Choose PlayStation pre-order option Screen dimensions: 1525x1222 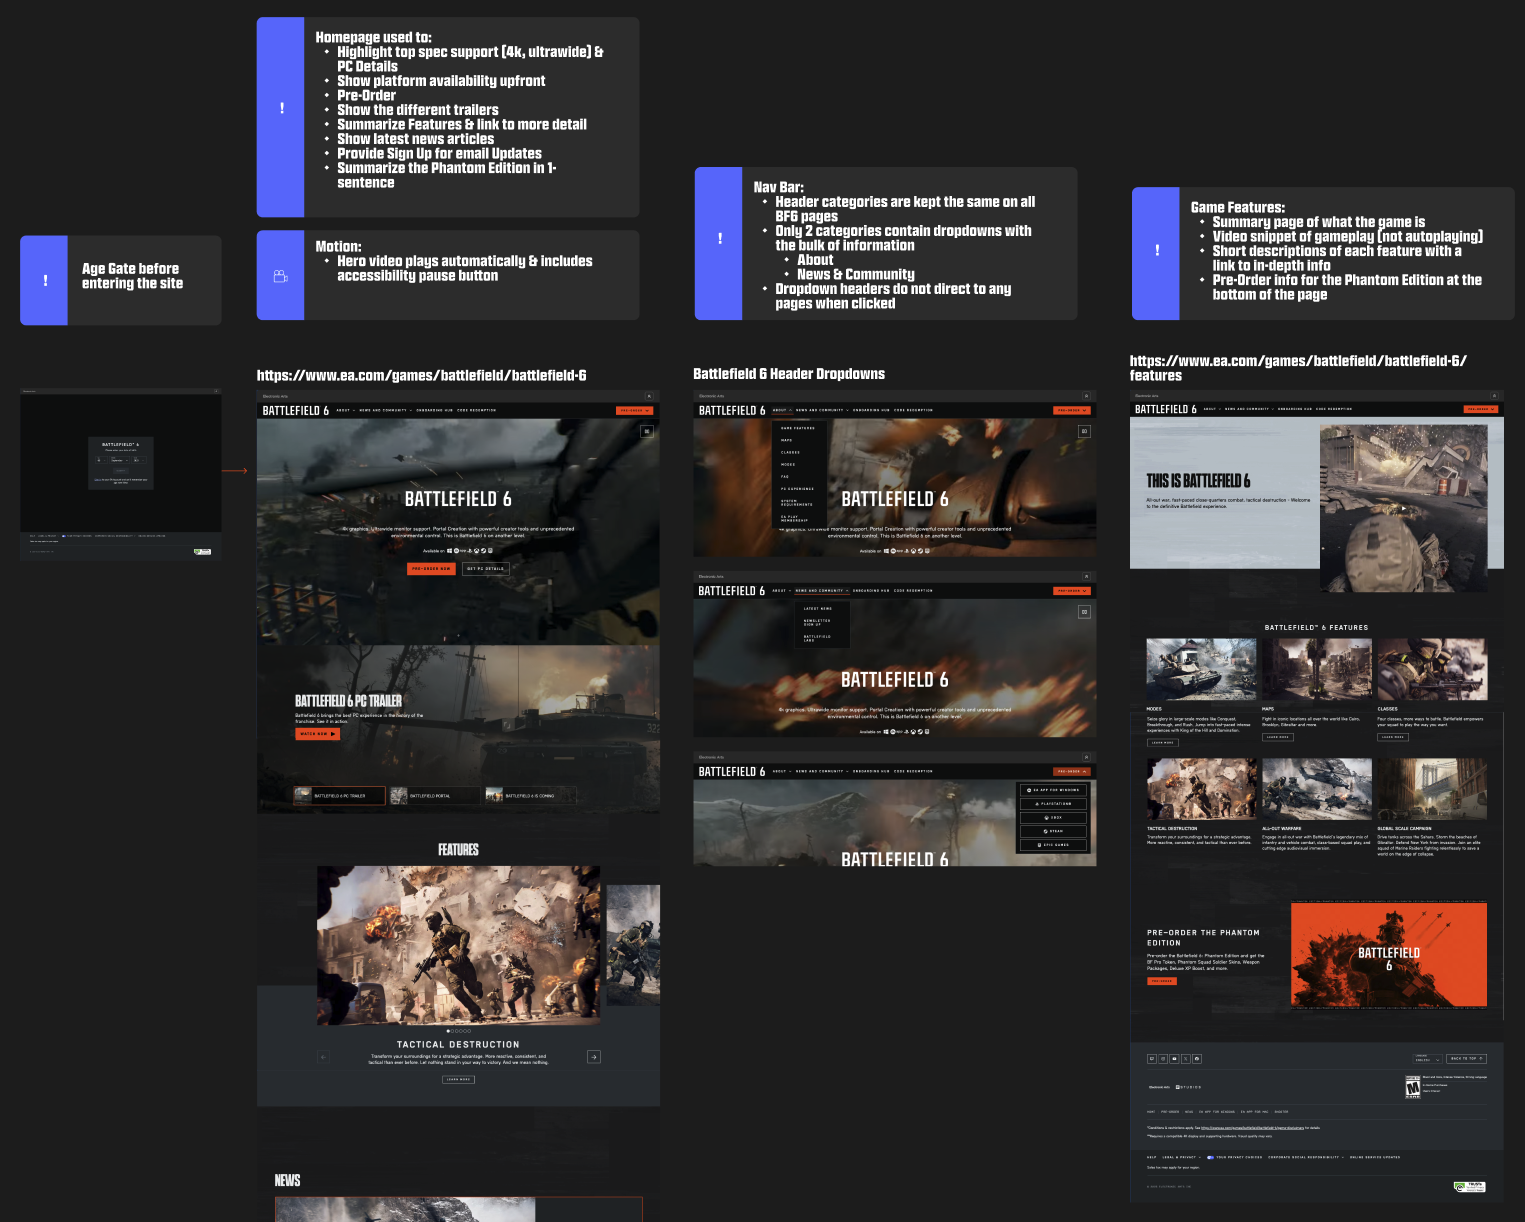(1053, 803)
